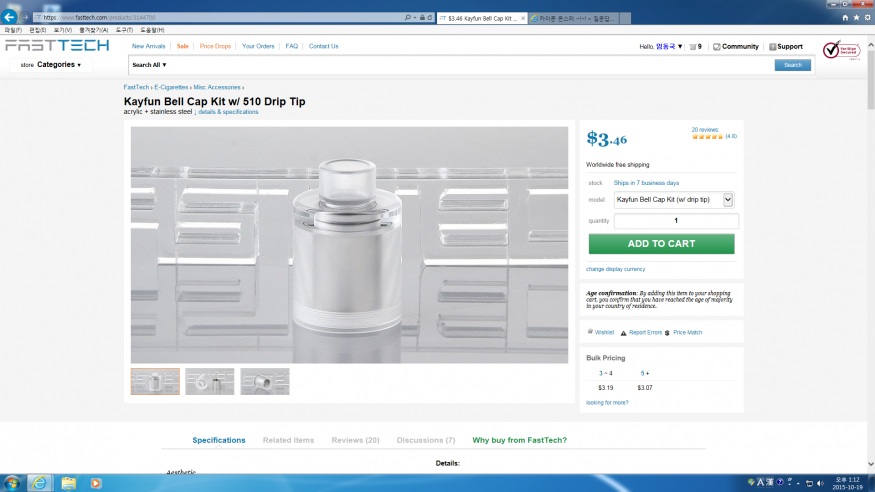Open File Explorer from the taskbar
The image size is (875, 492).
[x=69, y=483]
